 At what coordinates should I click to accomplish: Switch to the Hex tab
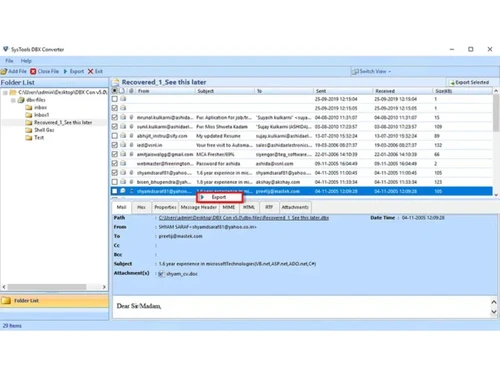[141, 207]
